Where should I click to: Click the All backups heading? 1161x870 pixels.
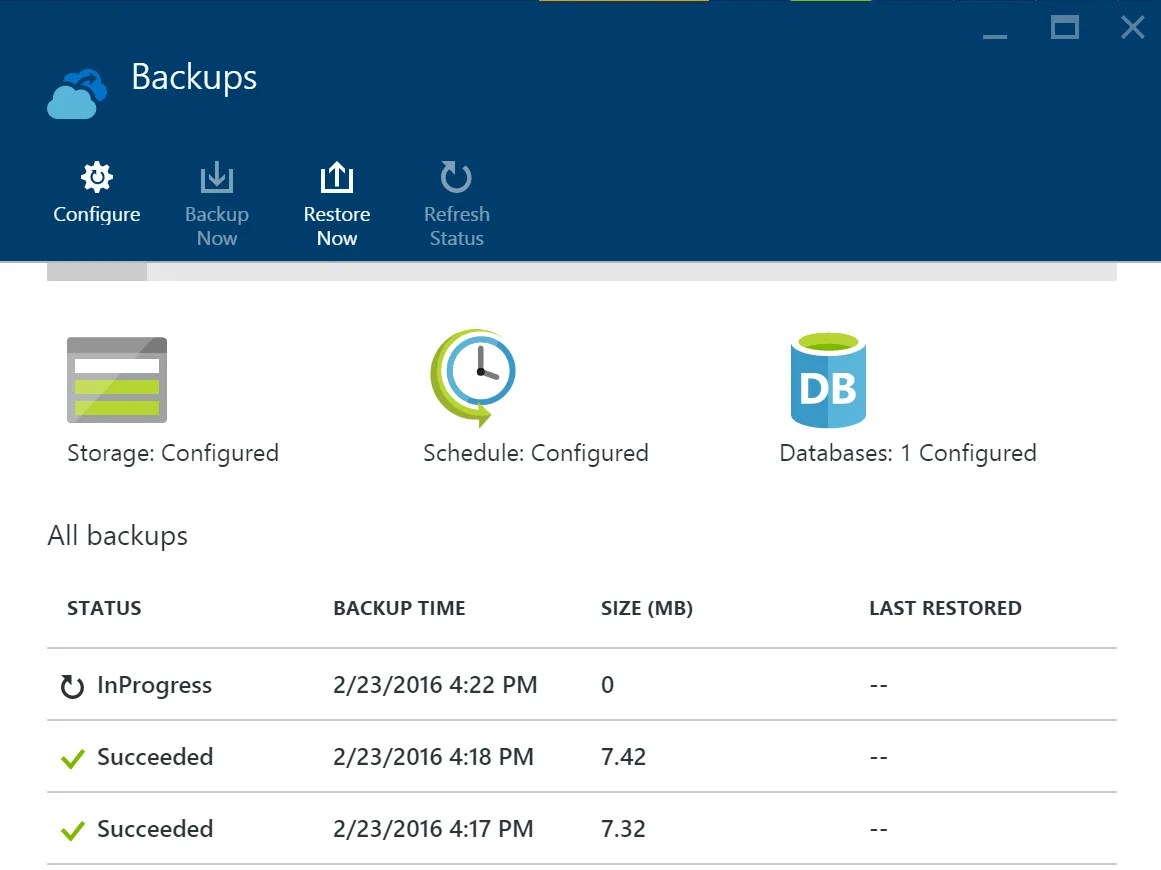(x=118, y=535)
